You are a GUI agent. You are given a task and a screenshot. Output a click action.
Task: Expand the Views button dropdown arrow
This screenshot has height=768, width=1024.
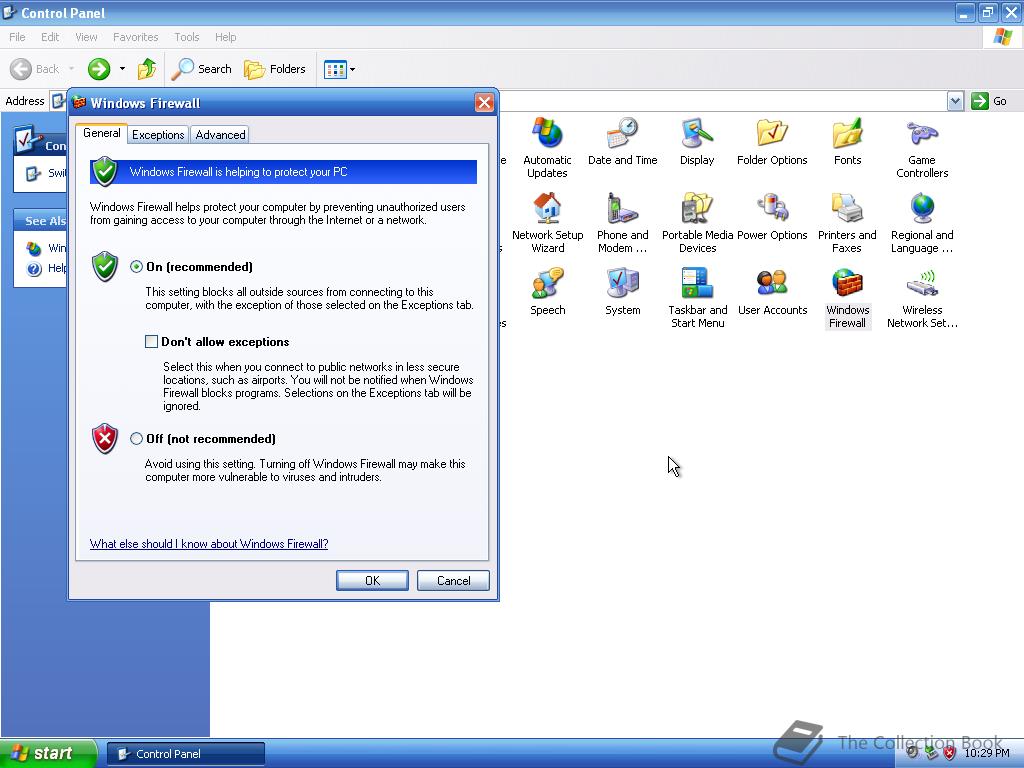(x=353, y=69)
